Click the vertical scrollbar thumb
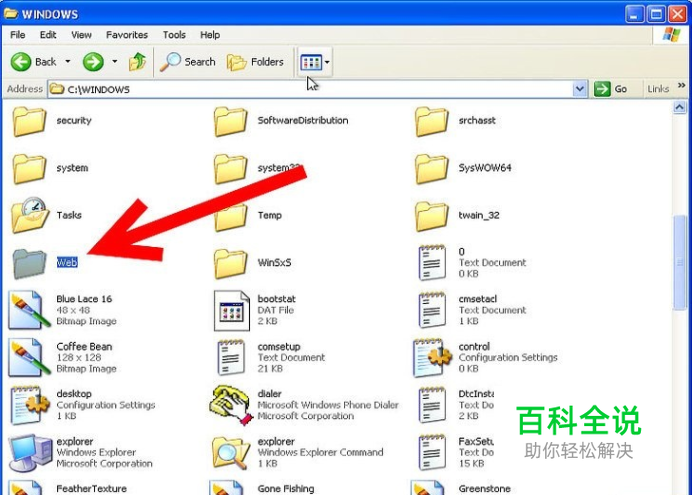692x495 pixels. [680, 262]
